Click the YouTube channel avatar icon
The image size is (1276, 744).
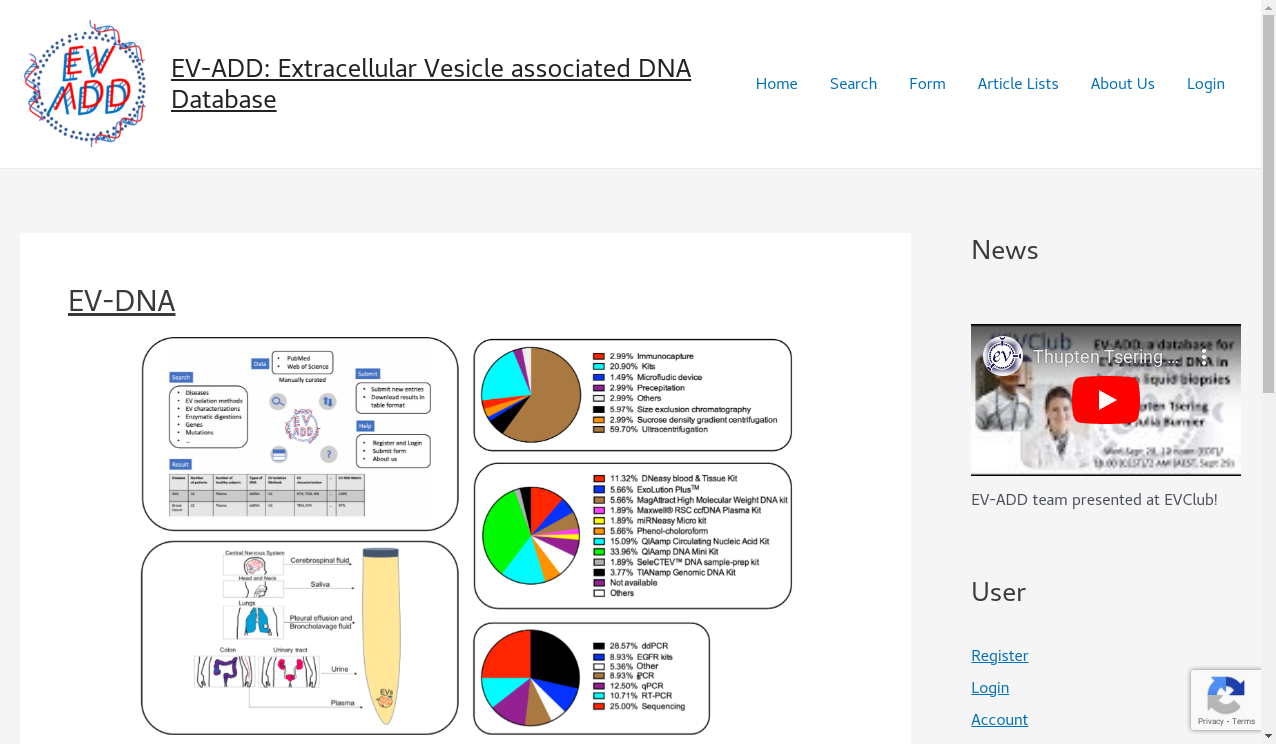tap(1002, 356)
